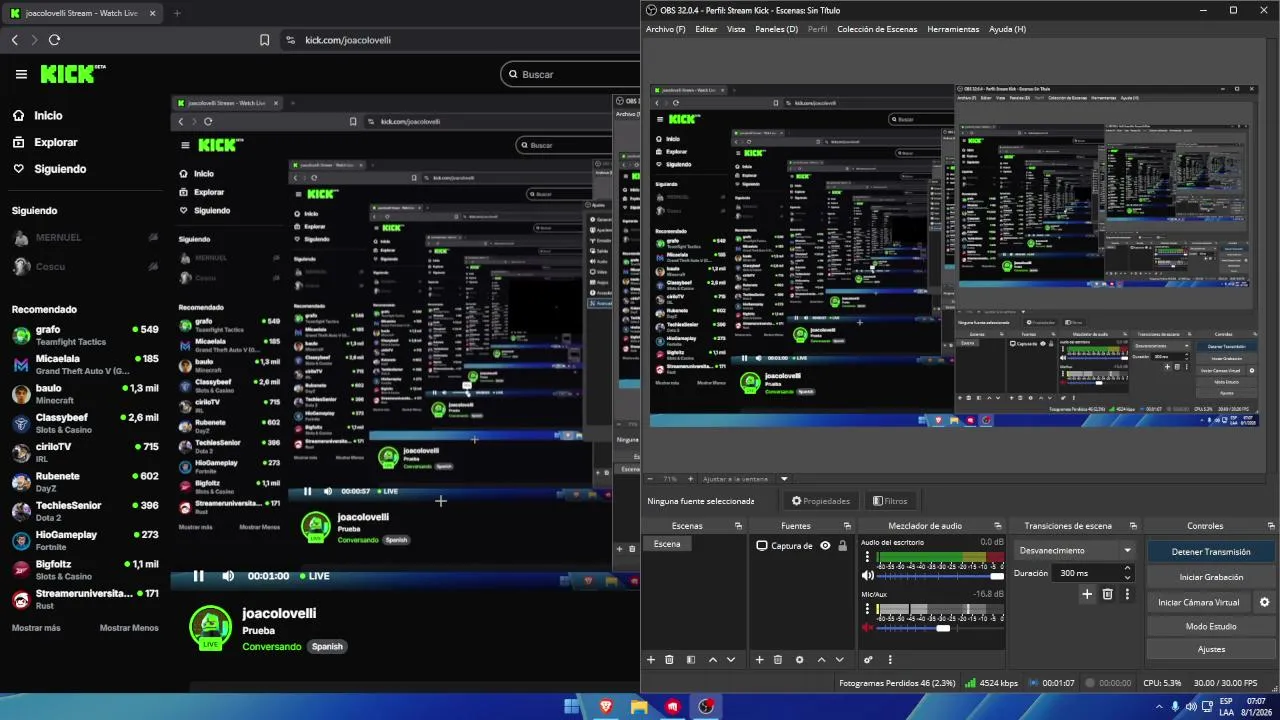Open Ayuda (H) menu
The image size is (1280, 720).
(1007, 29)
